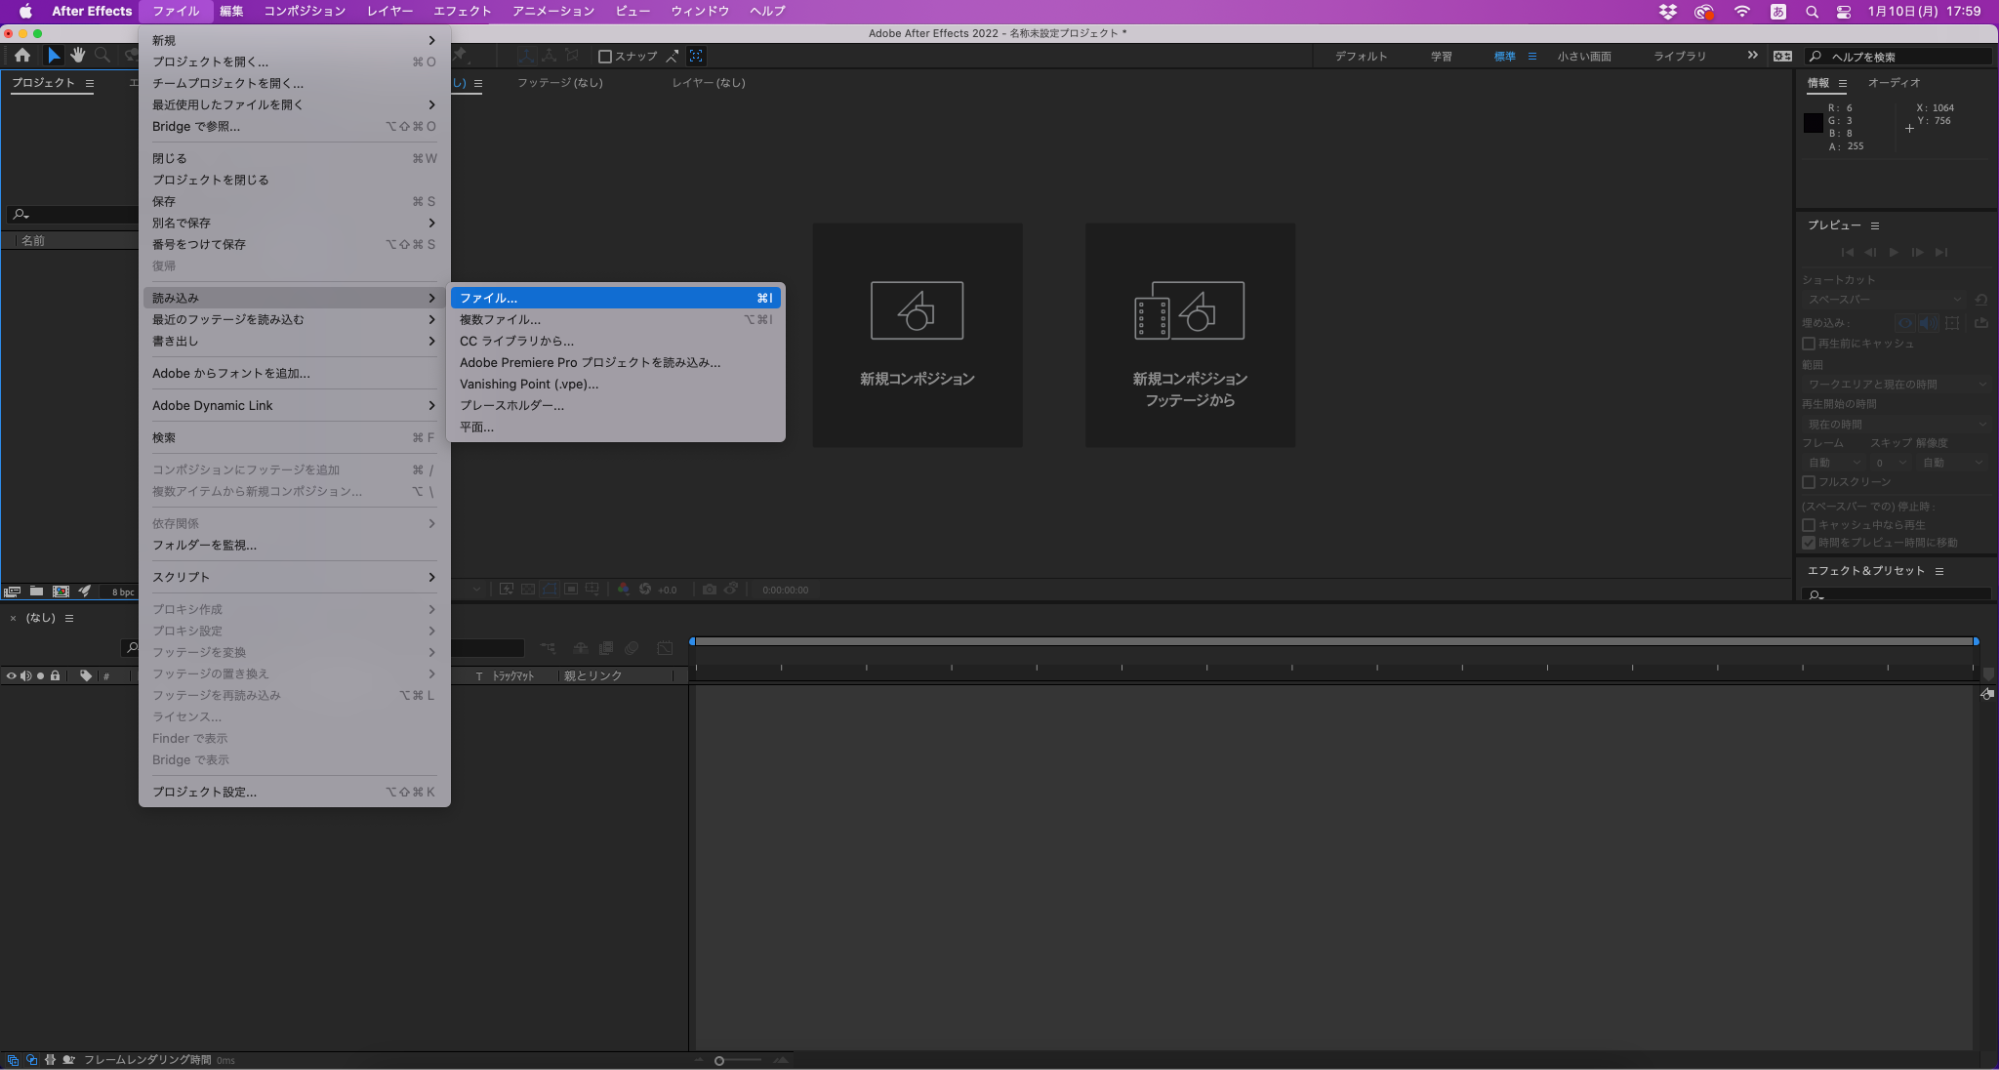The height and width of the screenshot is (1070, 1999).
Task: Select the Hand tool
Action: pos(78,56)
